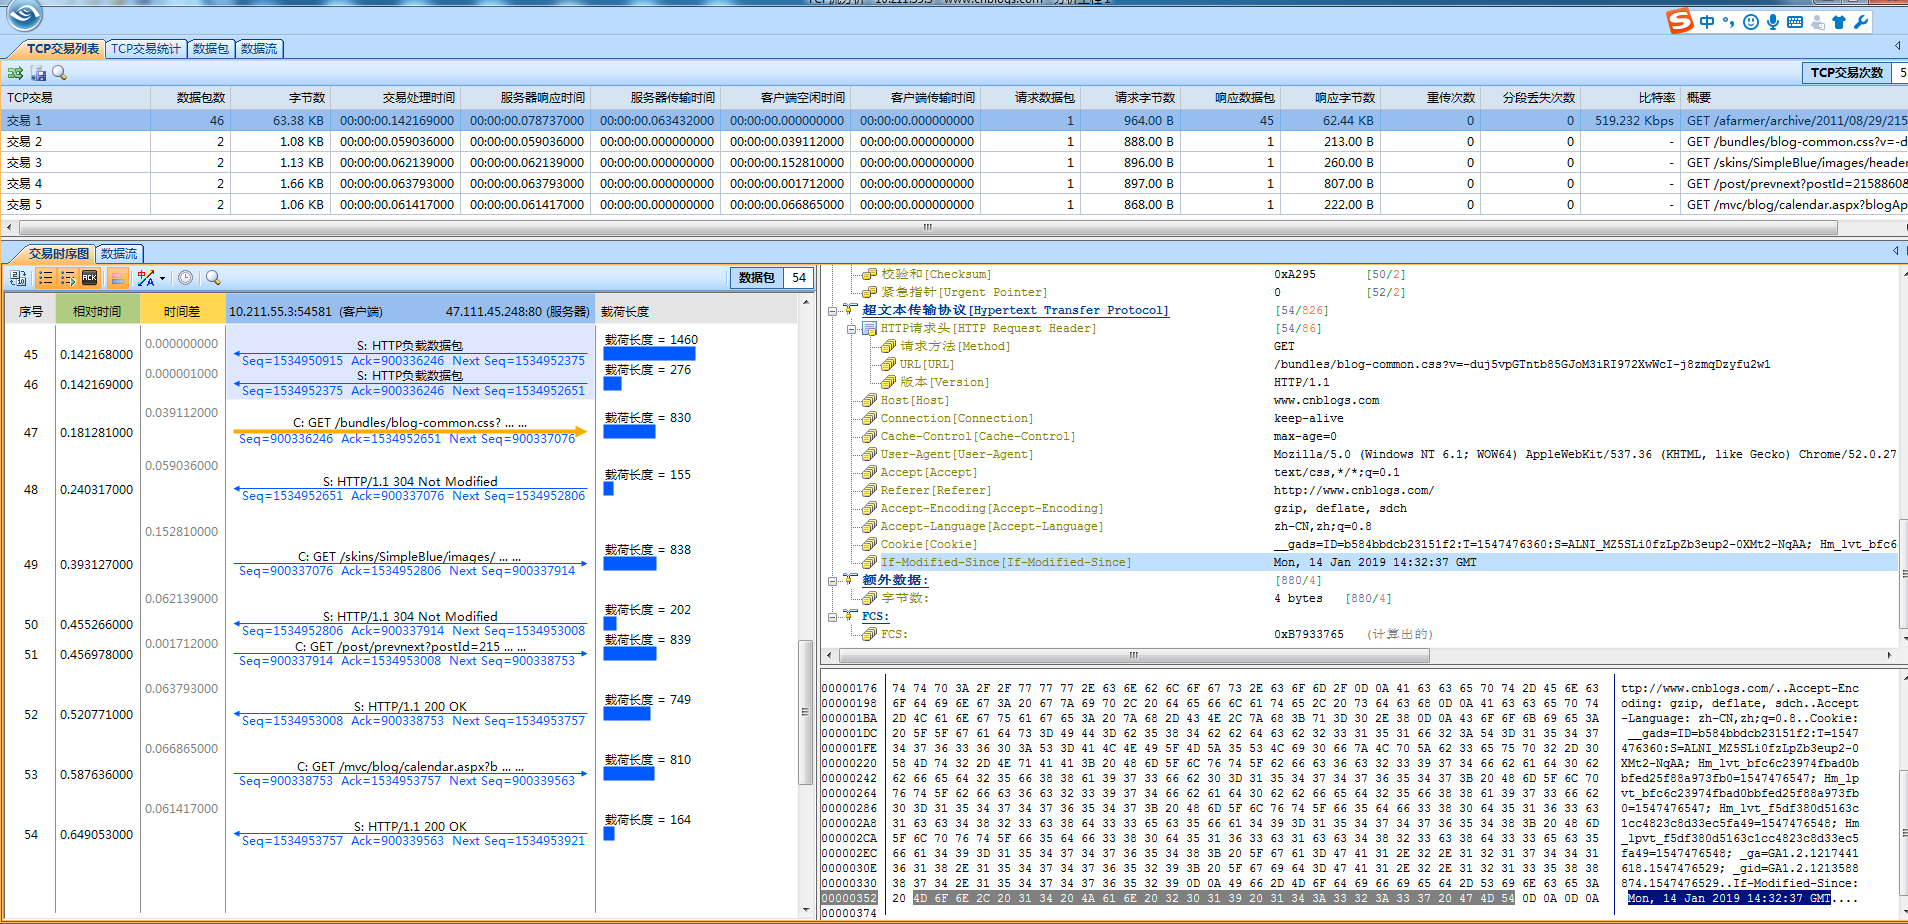Screen dimensions: 1908x924
Task: Click the collapse arrow at lower panel right edge
Action: point(1897,250)
